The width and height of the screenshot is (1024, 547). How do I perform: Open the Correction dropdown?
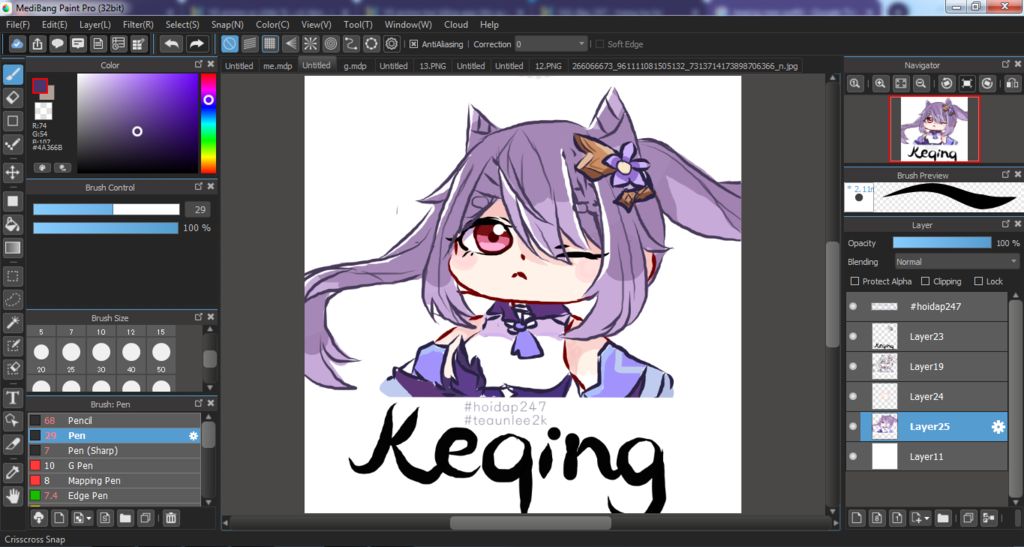point(551,44)
